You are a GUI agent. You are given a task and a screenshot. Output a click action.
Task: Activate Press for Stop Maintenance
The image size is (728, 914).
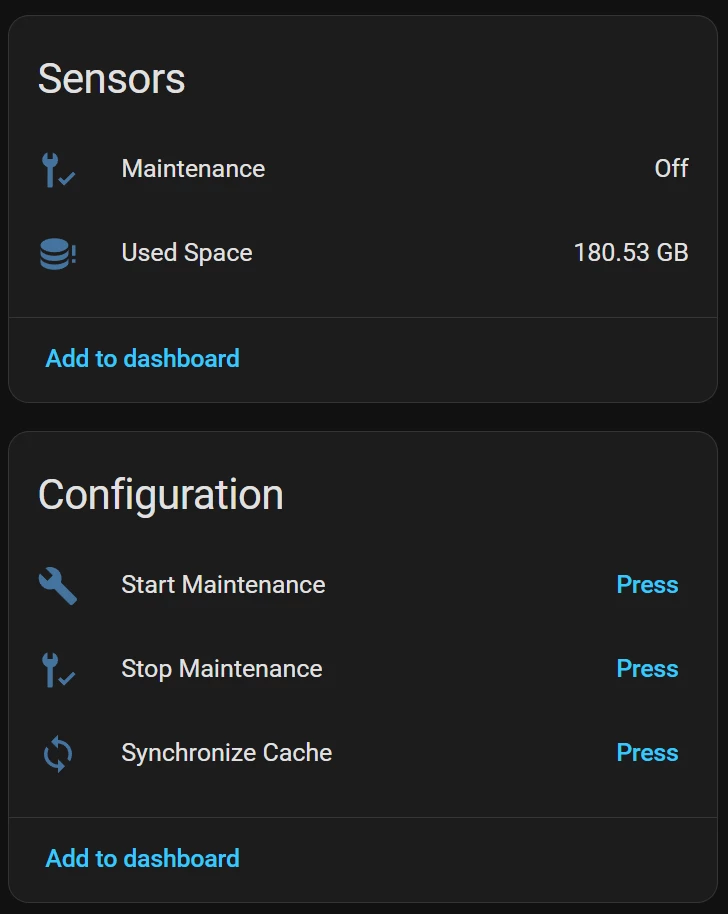coord(647,669)
